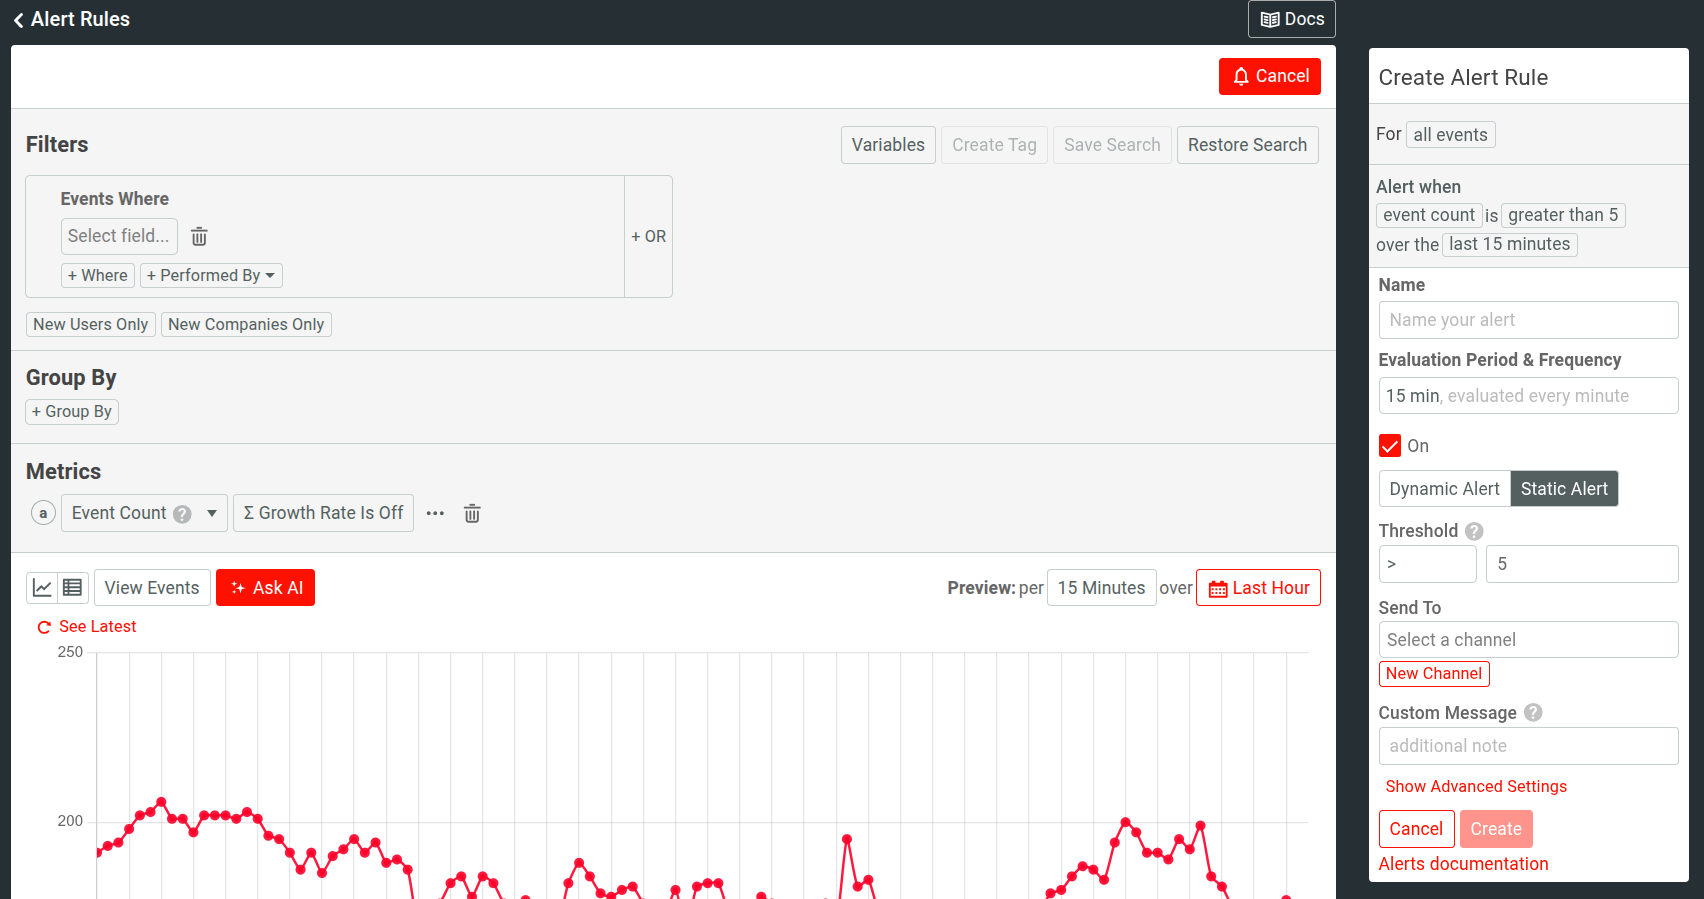Delete the filter with its trash icon
Screen dimensions: 1704x899
tap(199, 237)
